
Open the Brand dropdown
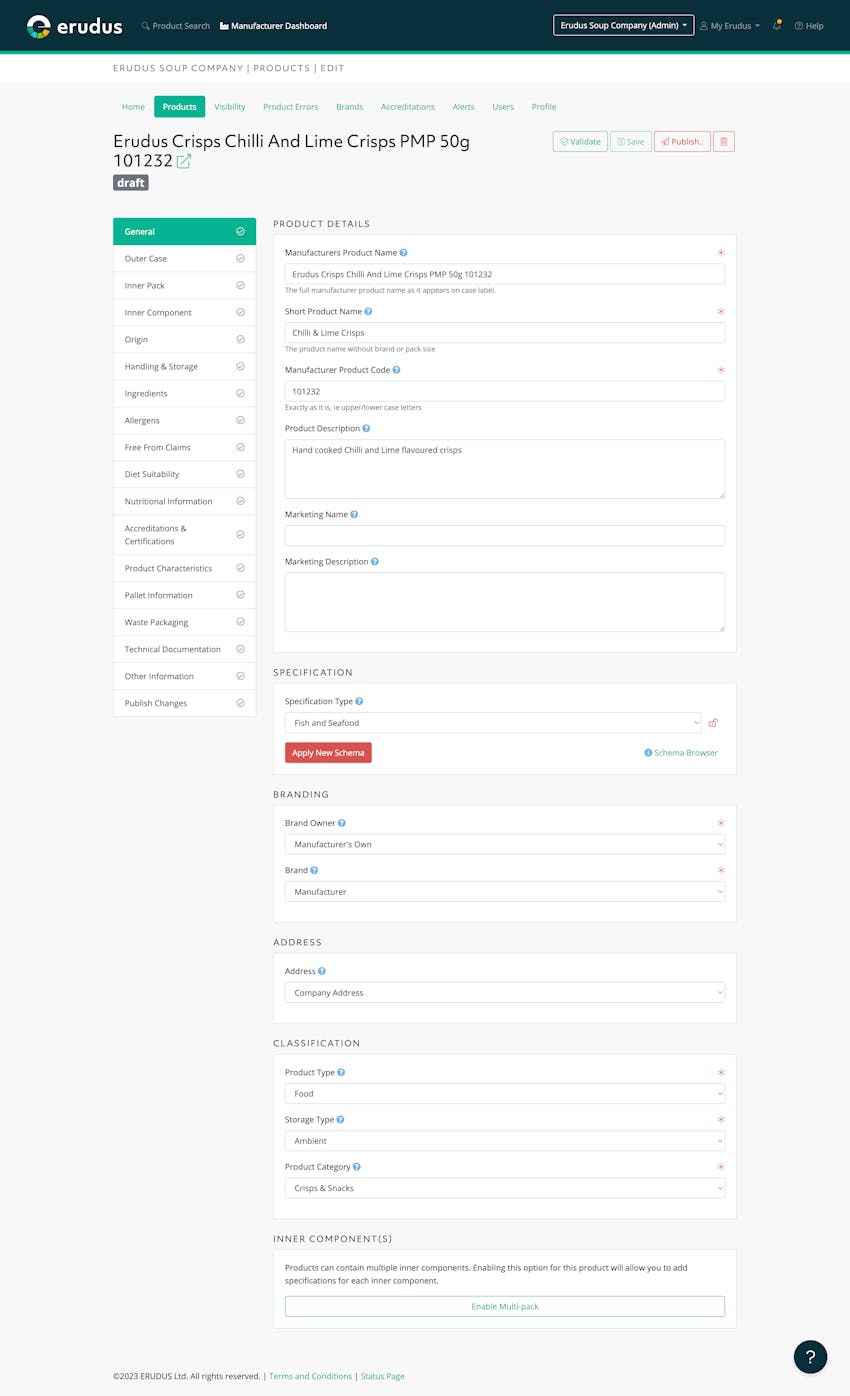[505, 892]
